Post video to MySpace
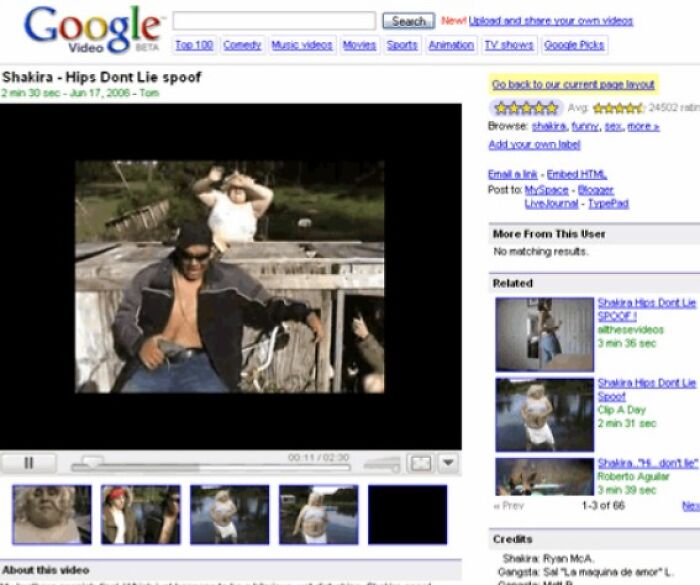This screenshot has width=700, height=585. 546,190
